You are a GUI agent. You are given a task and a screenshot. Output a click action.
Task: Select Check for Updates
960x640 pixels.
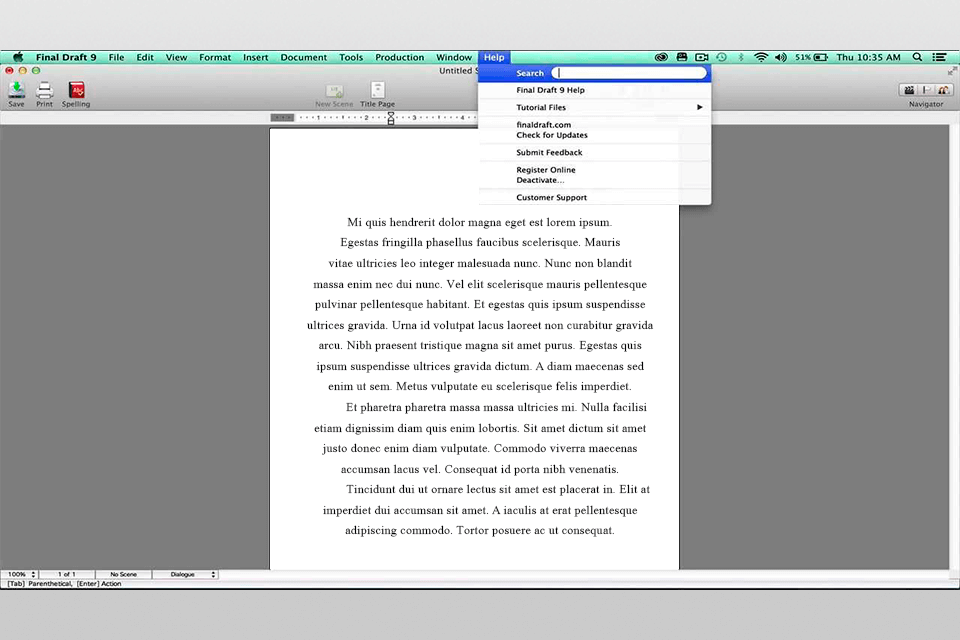[594, 135]
